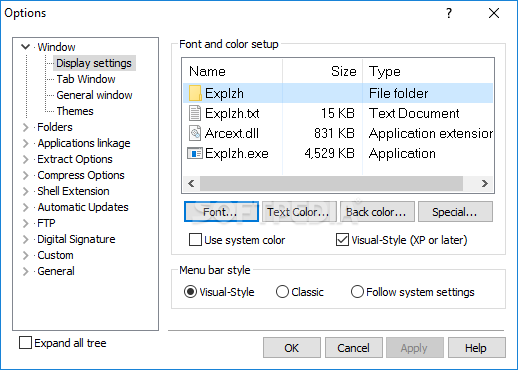The width and height of the screenshot is (518, 370).
Task: Click the Text Document type cell
Action: click(414, 113)
